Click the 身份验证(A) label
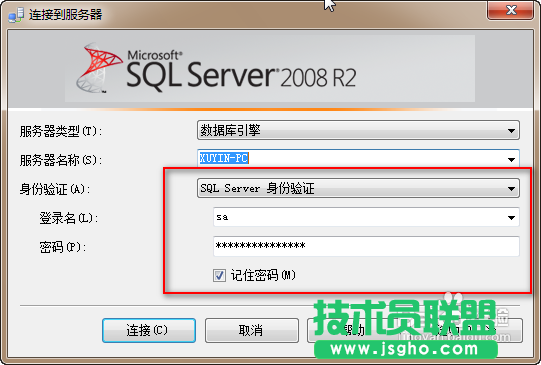 pos(55,189)
